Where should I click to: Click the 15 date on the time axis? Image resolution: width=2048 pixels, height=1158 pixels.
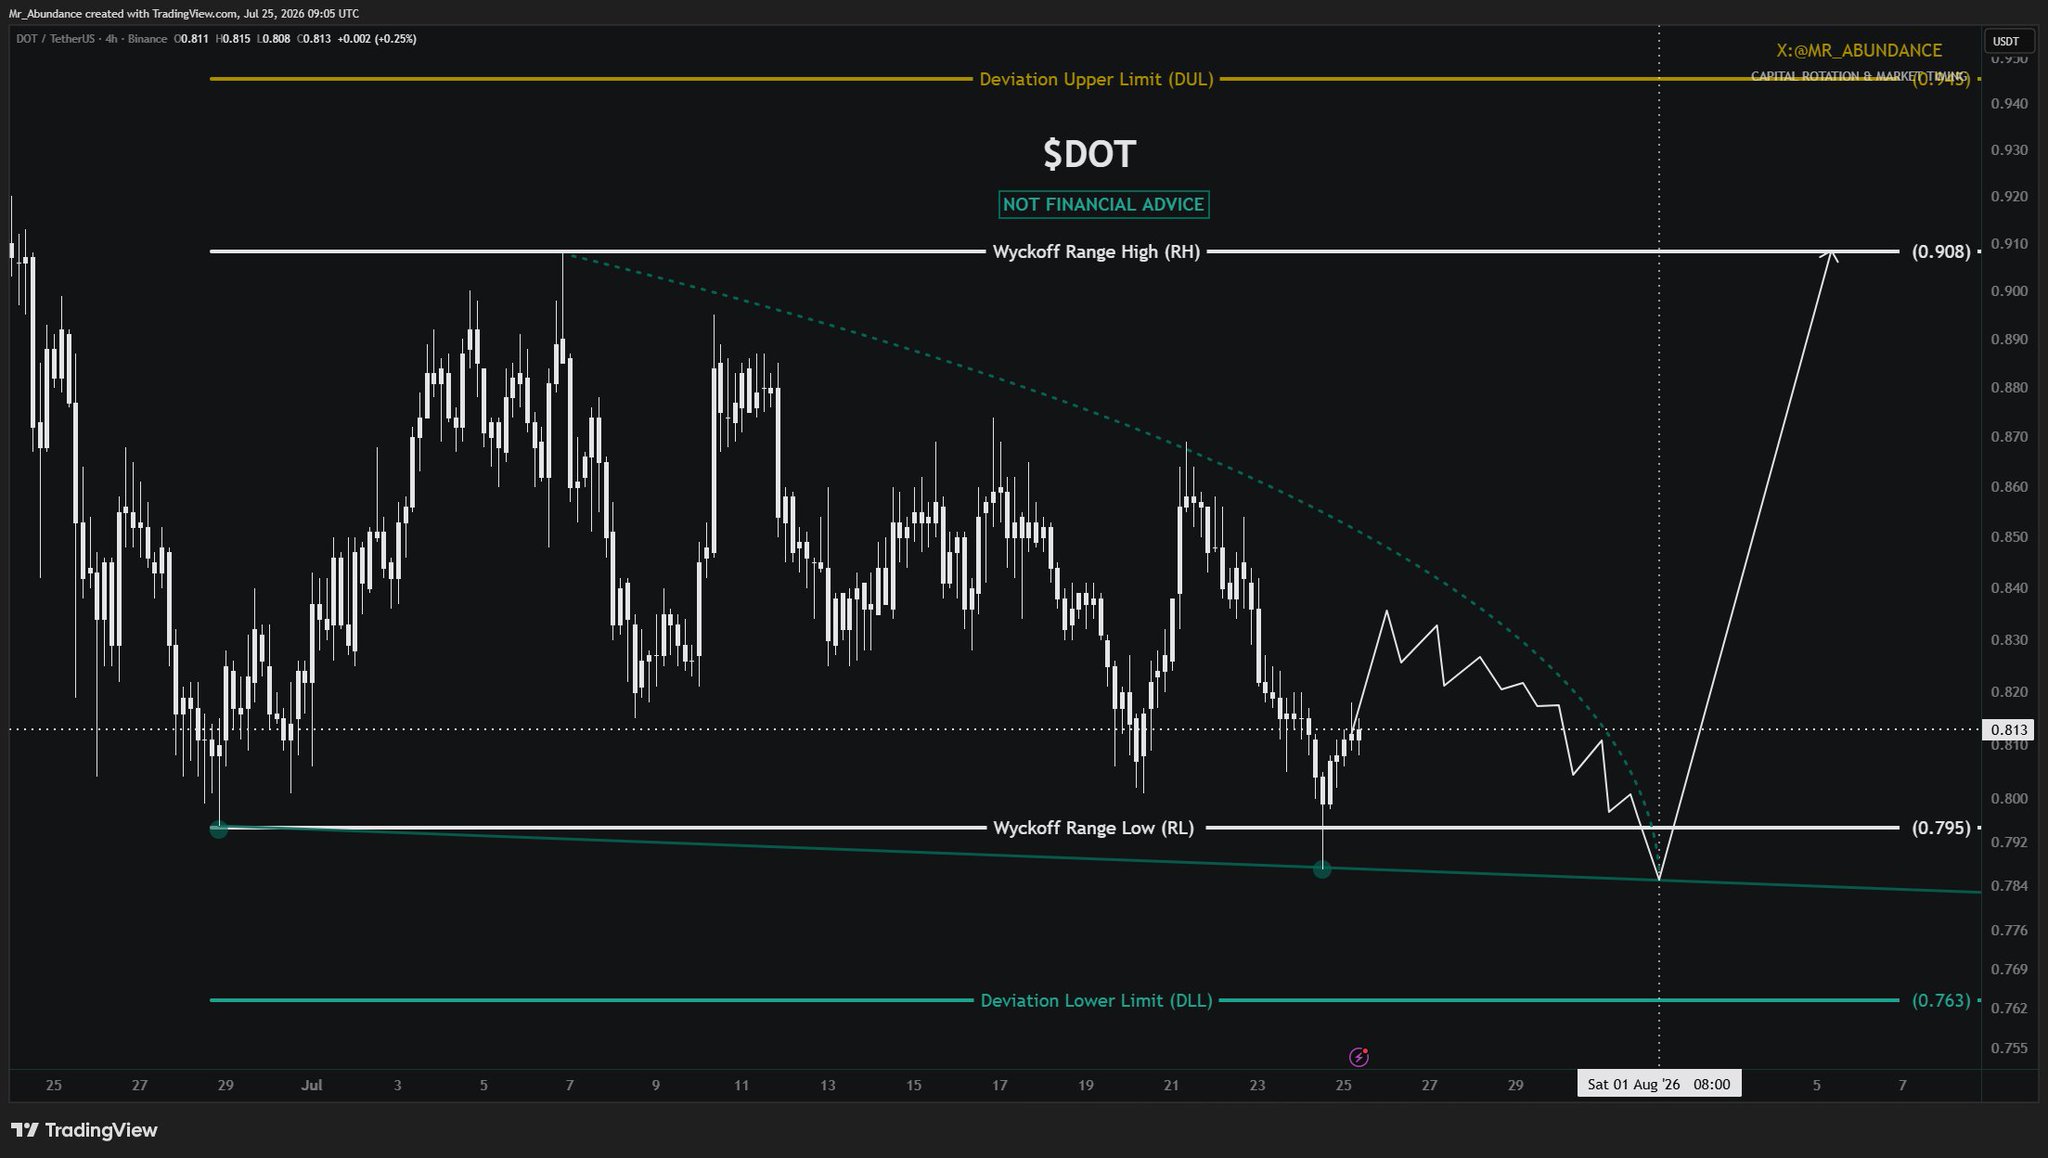pyautogui.click(x=914, y=1085)
